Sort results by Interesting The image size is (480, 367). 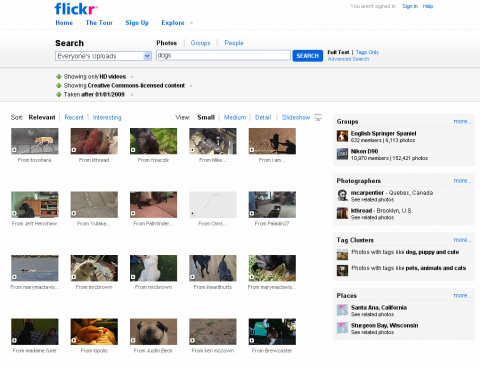tap(107, 117)
